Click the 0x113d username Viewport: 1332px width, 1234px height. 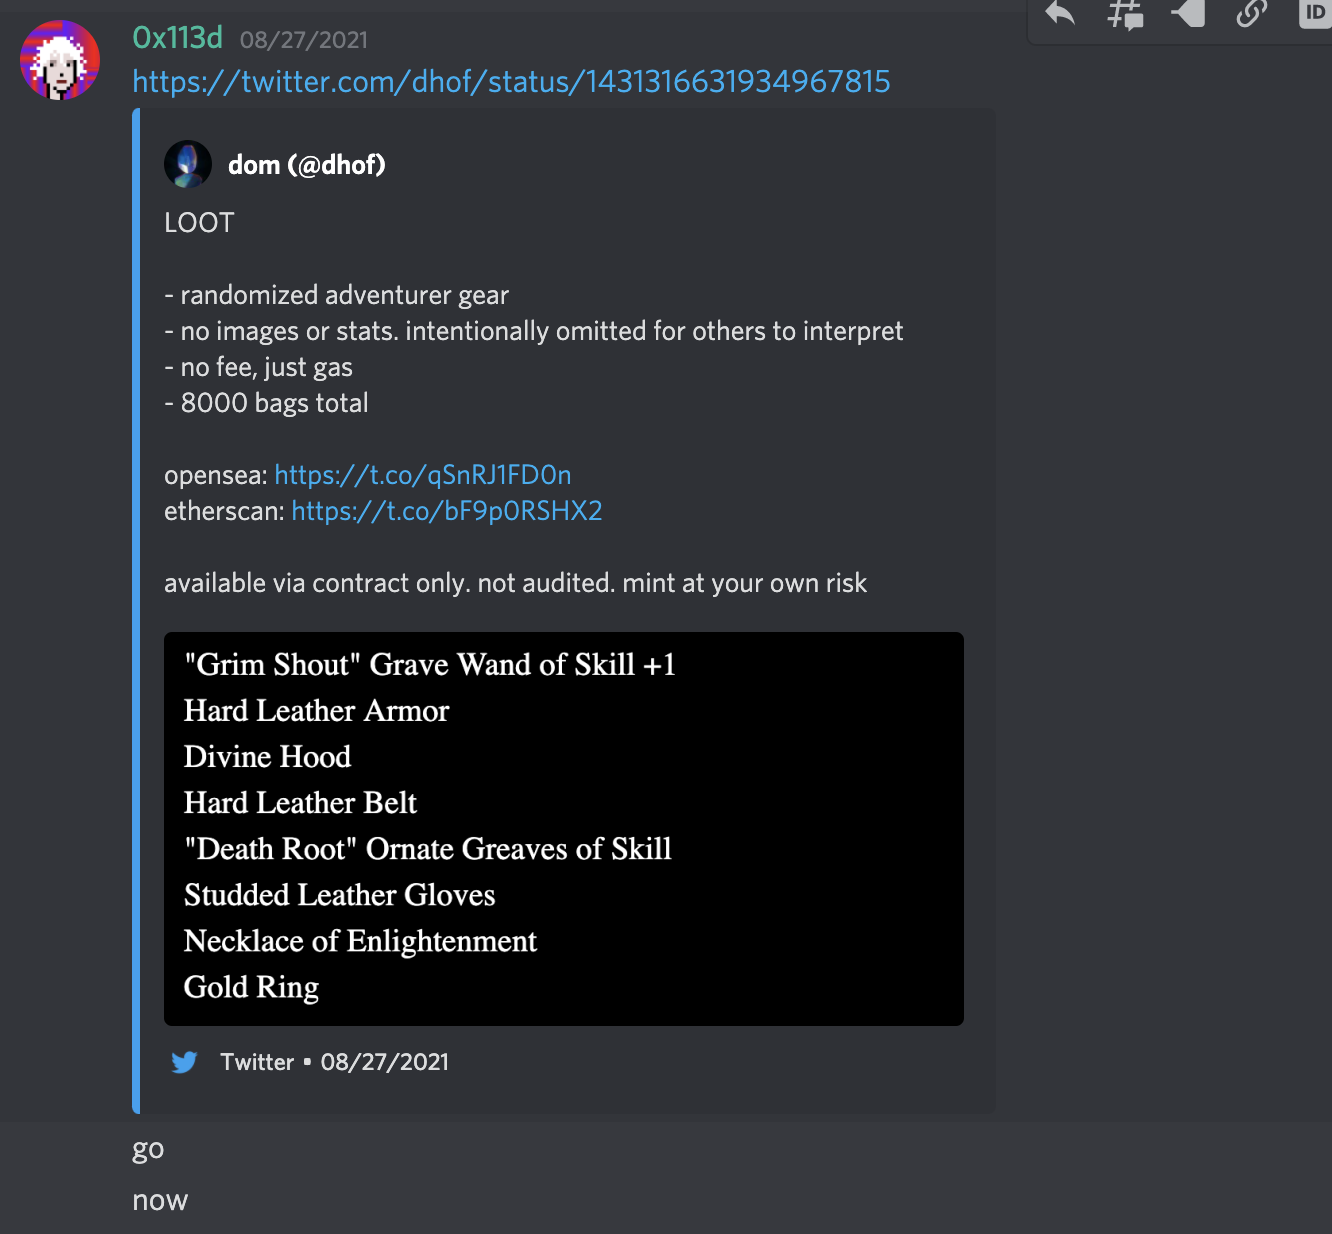click(178, 38)
